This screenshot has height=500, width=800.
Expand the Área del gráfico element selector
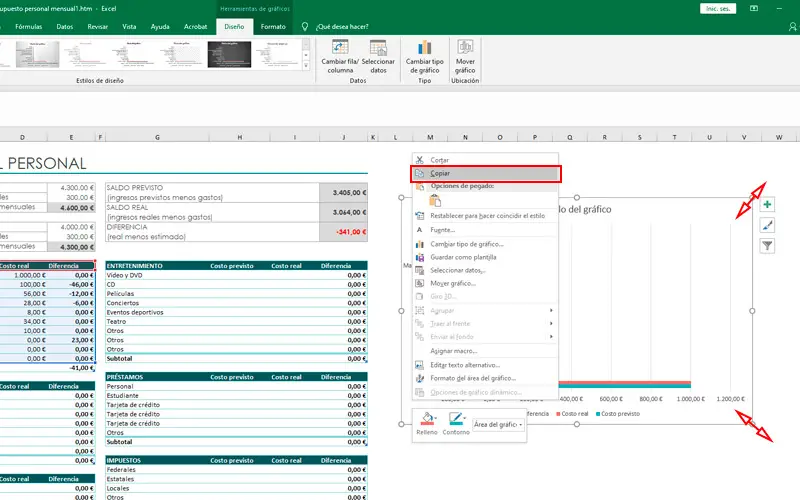[498, 425]
